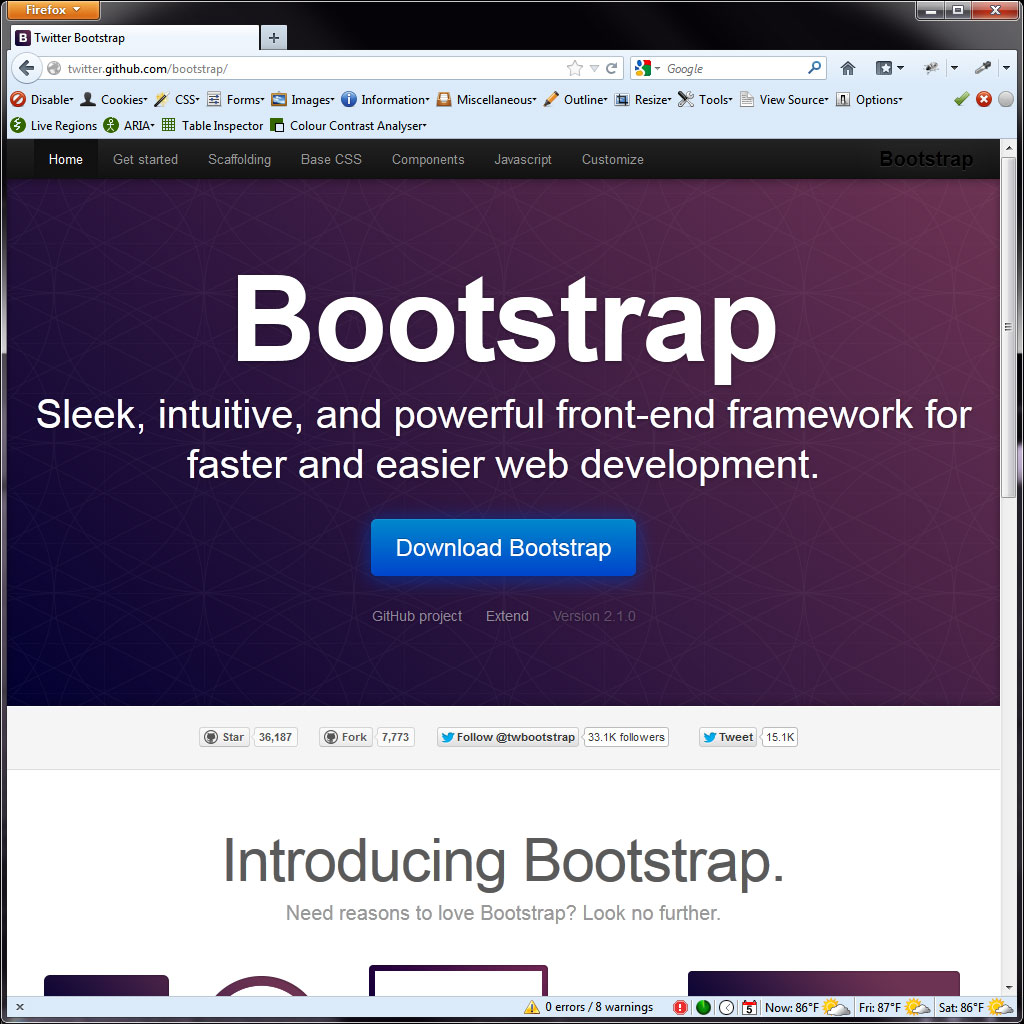Open the Bookmarks star toolbar button
Viewport: 1024px width, 1024px height.
(x=884, y=68)
